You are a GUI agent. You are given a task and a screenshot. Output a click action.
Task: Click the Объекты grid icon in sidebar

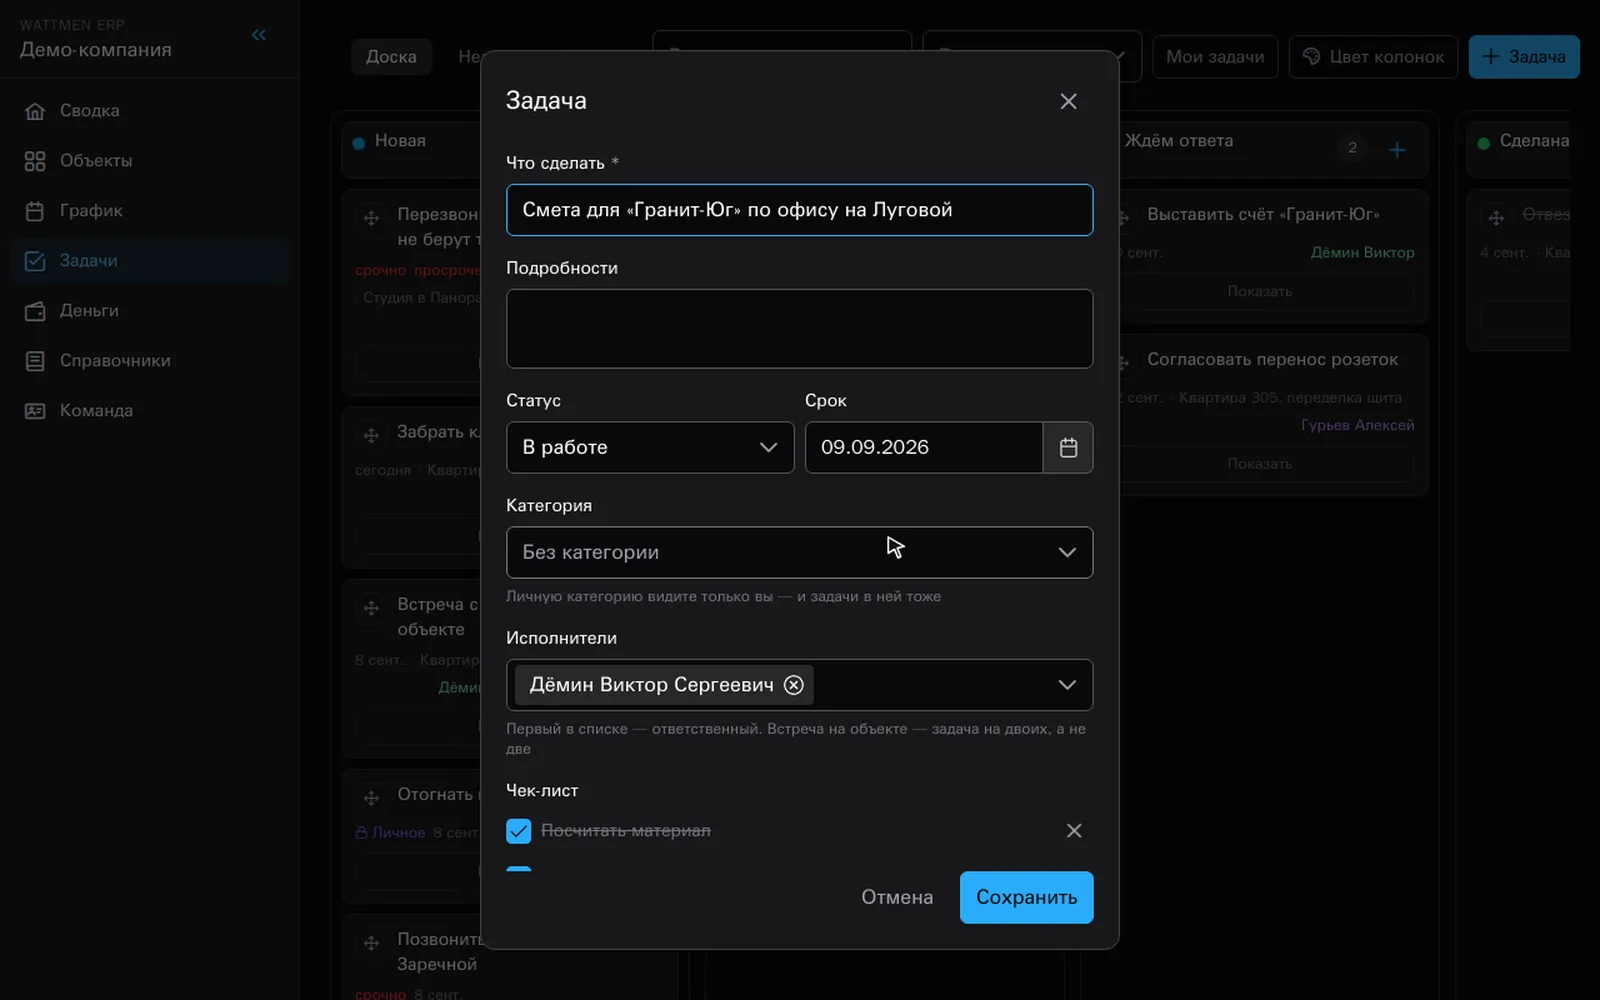[x=35, y=161]
